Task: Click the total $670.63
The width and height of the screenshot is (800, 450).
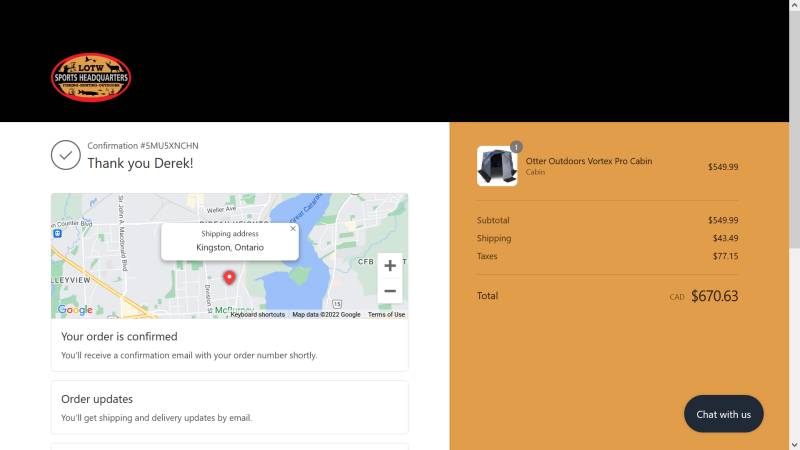Action: click(714, 296)
